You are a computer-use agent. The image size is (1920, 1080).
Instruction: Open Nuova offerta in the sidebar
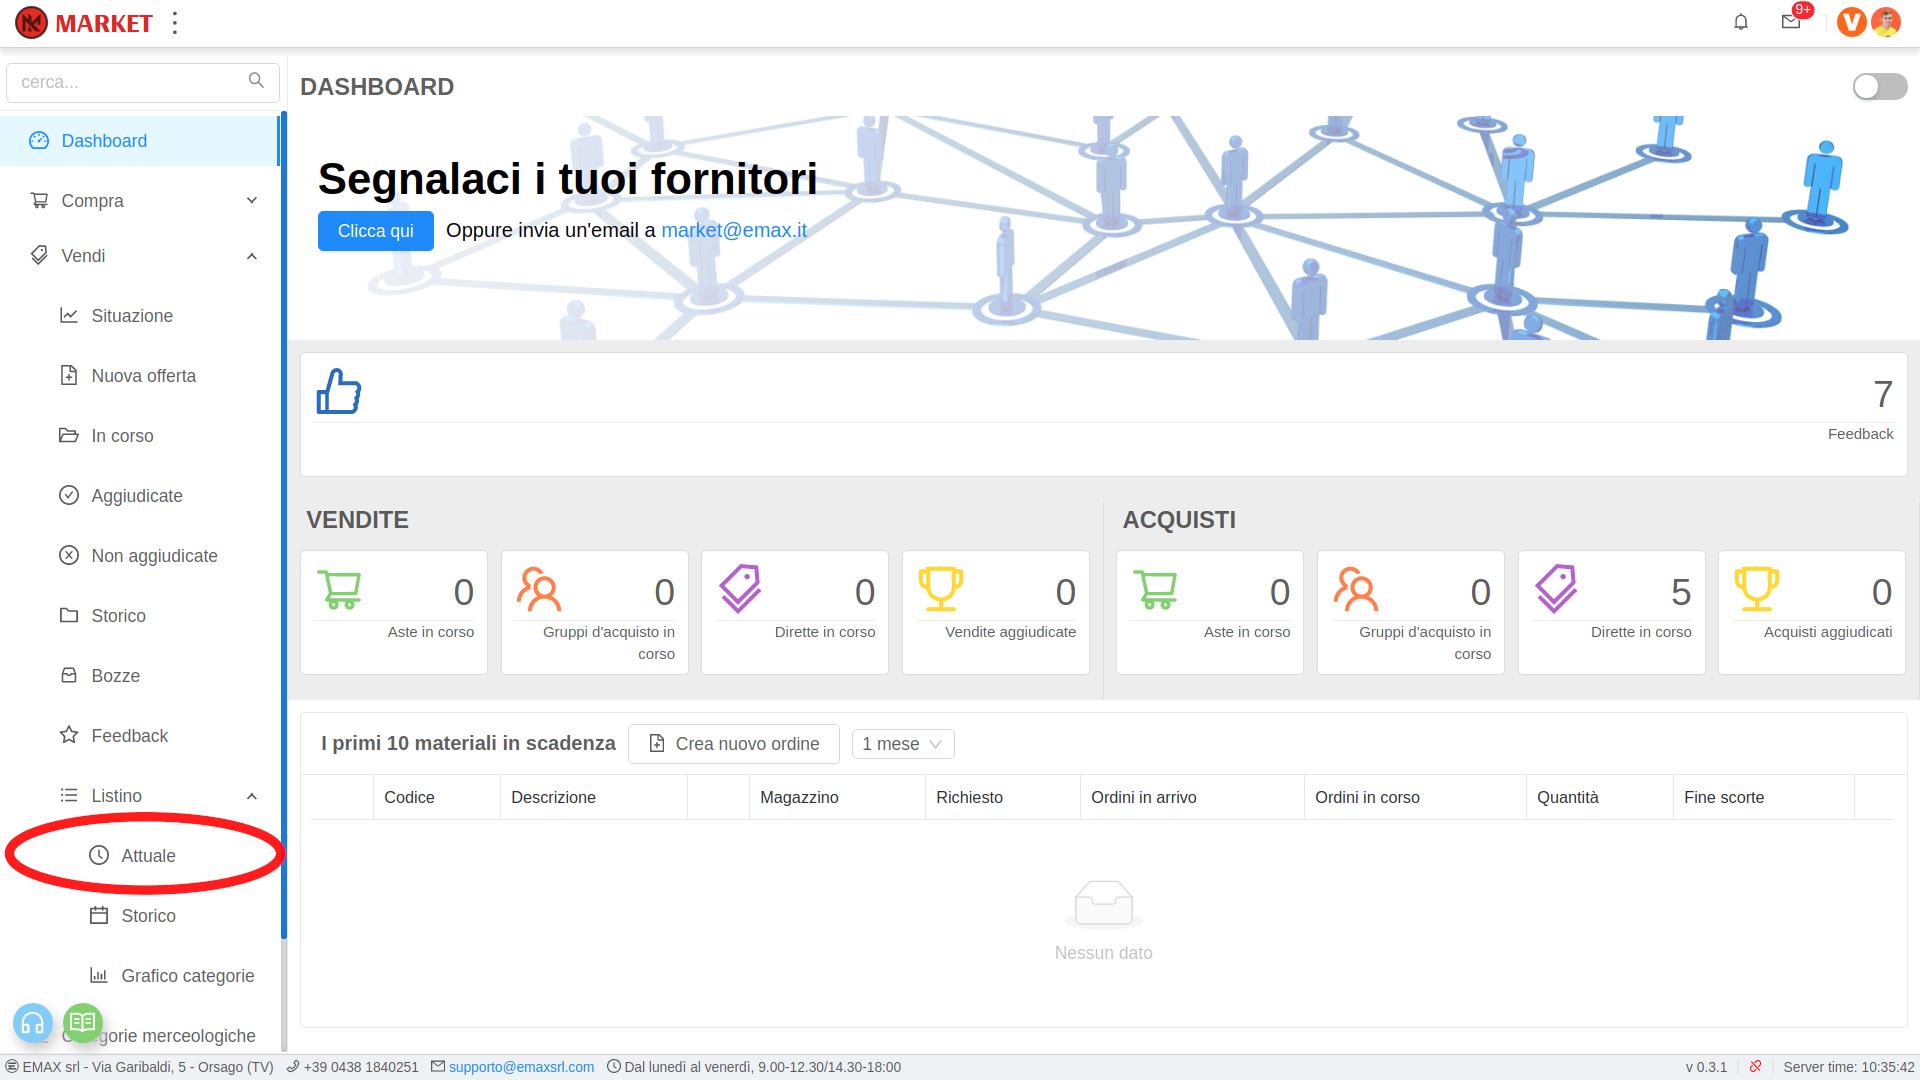(x=143, y=376)
